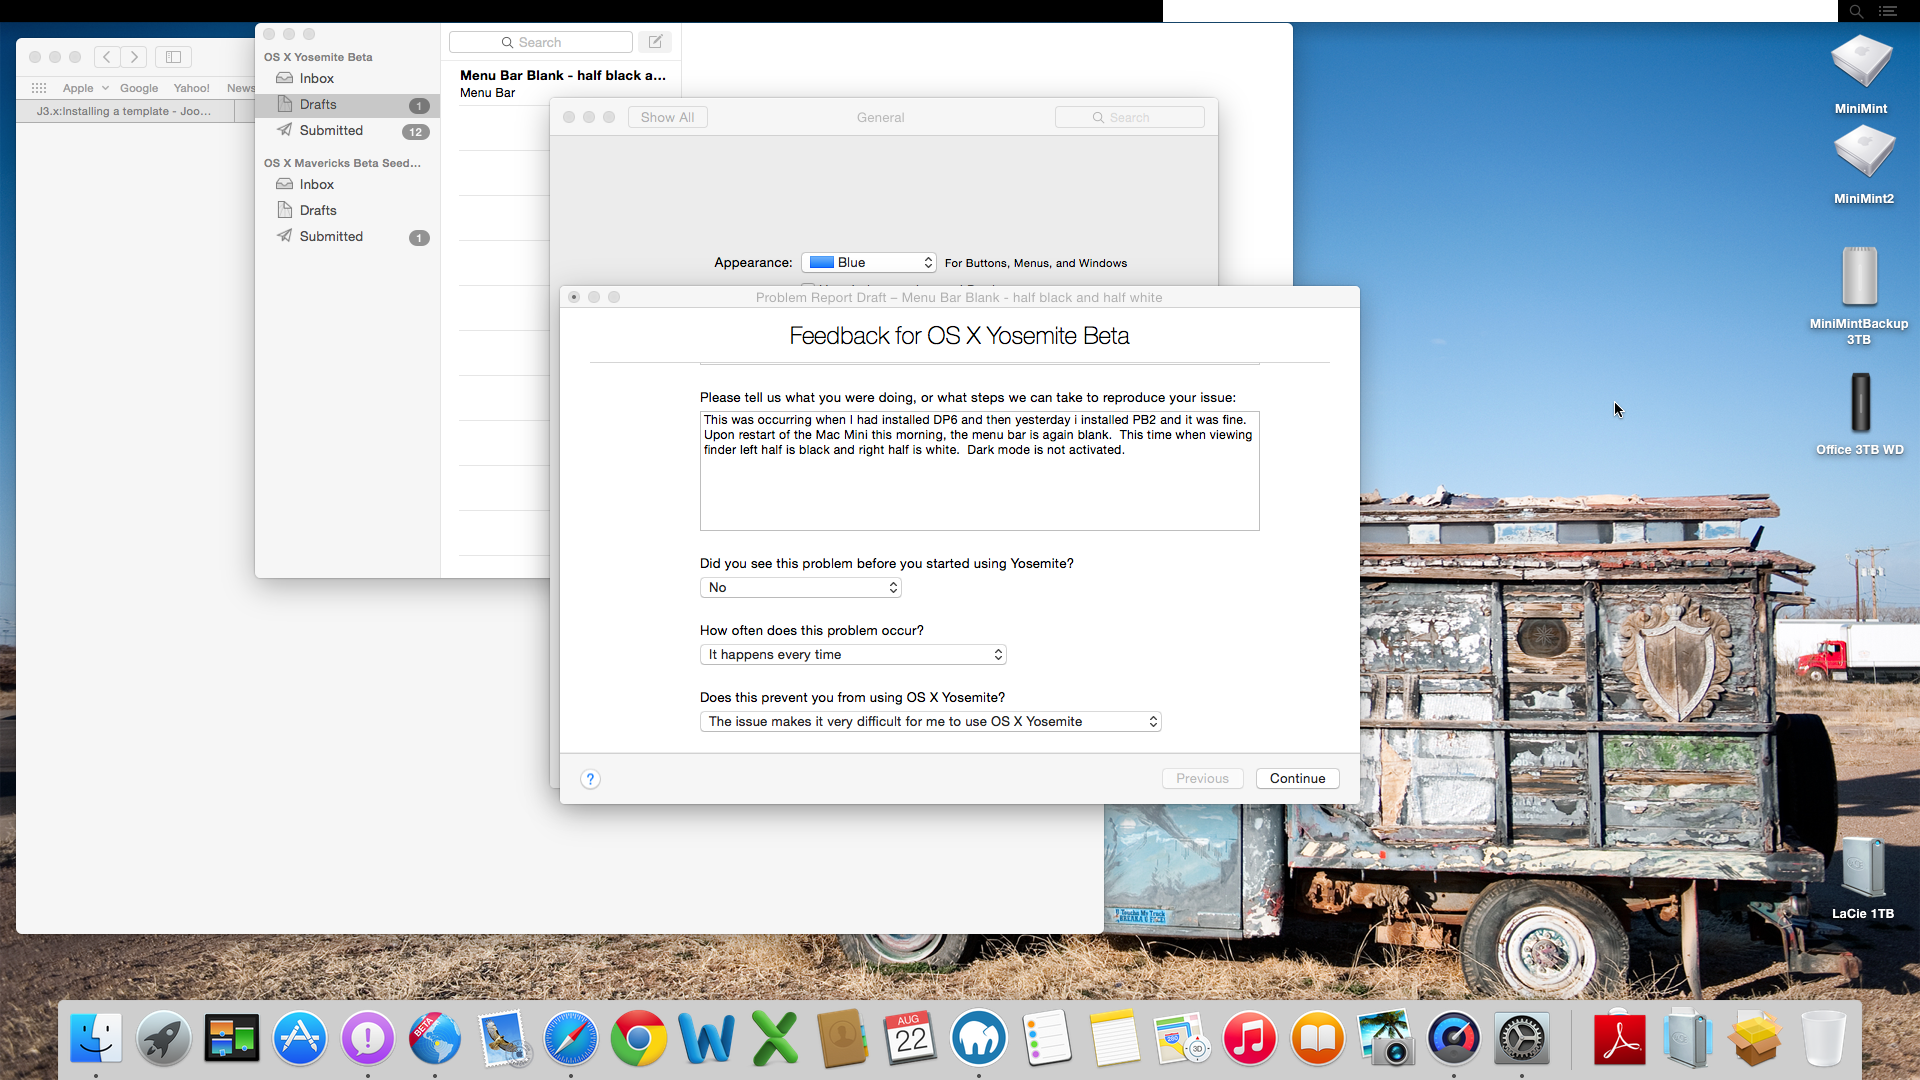Compose new feedback report icon
Viewport: 1920px width, 1080px height.
[x=655, y=42]
